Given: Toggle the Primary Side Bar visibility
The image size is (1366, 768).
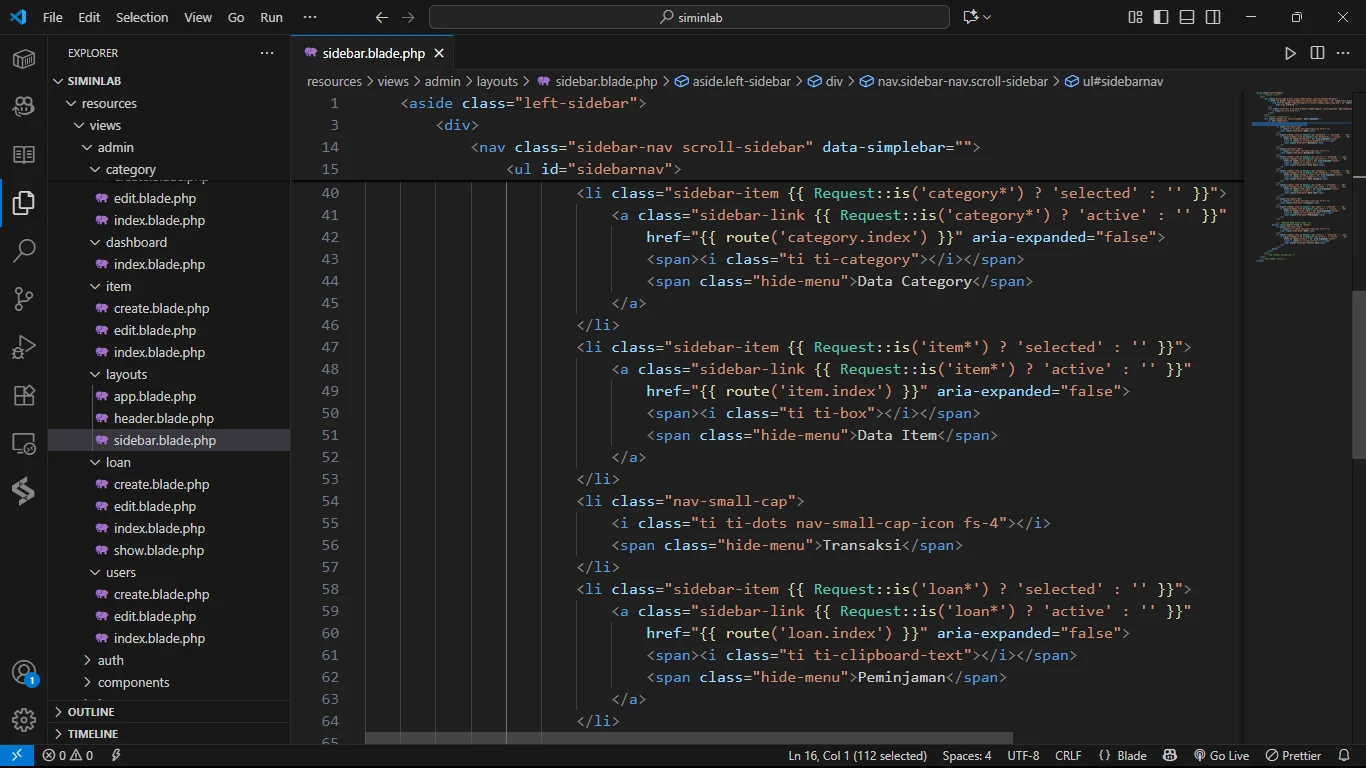Looking at the screenshot, I should click(1161, 17).
